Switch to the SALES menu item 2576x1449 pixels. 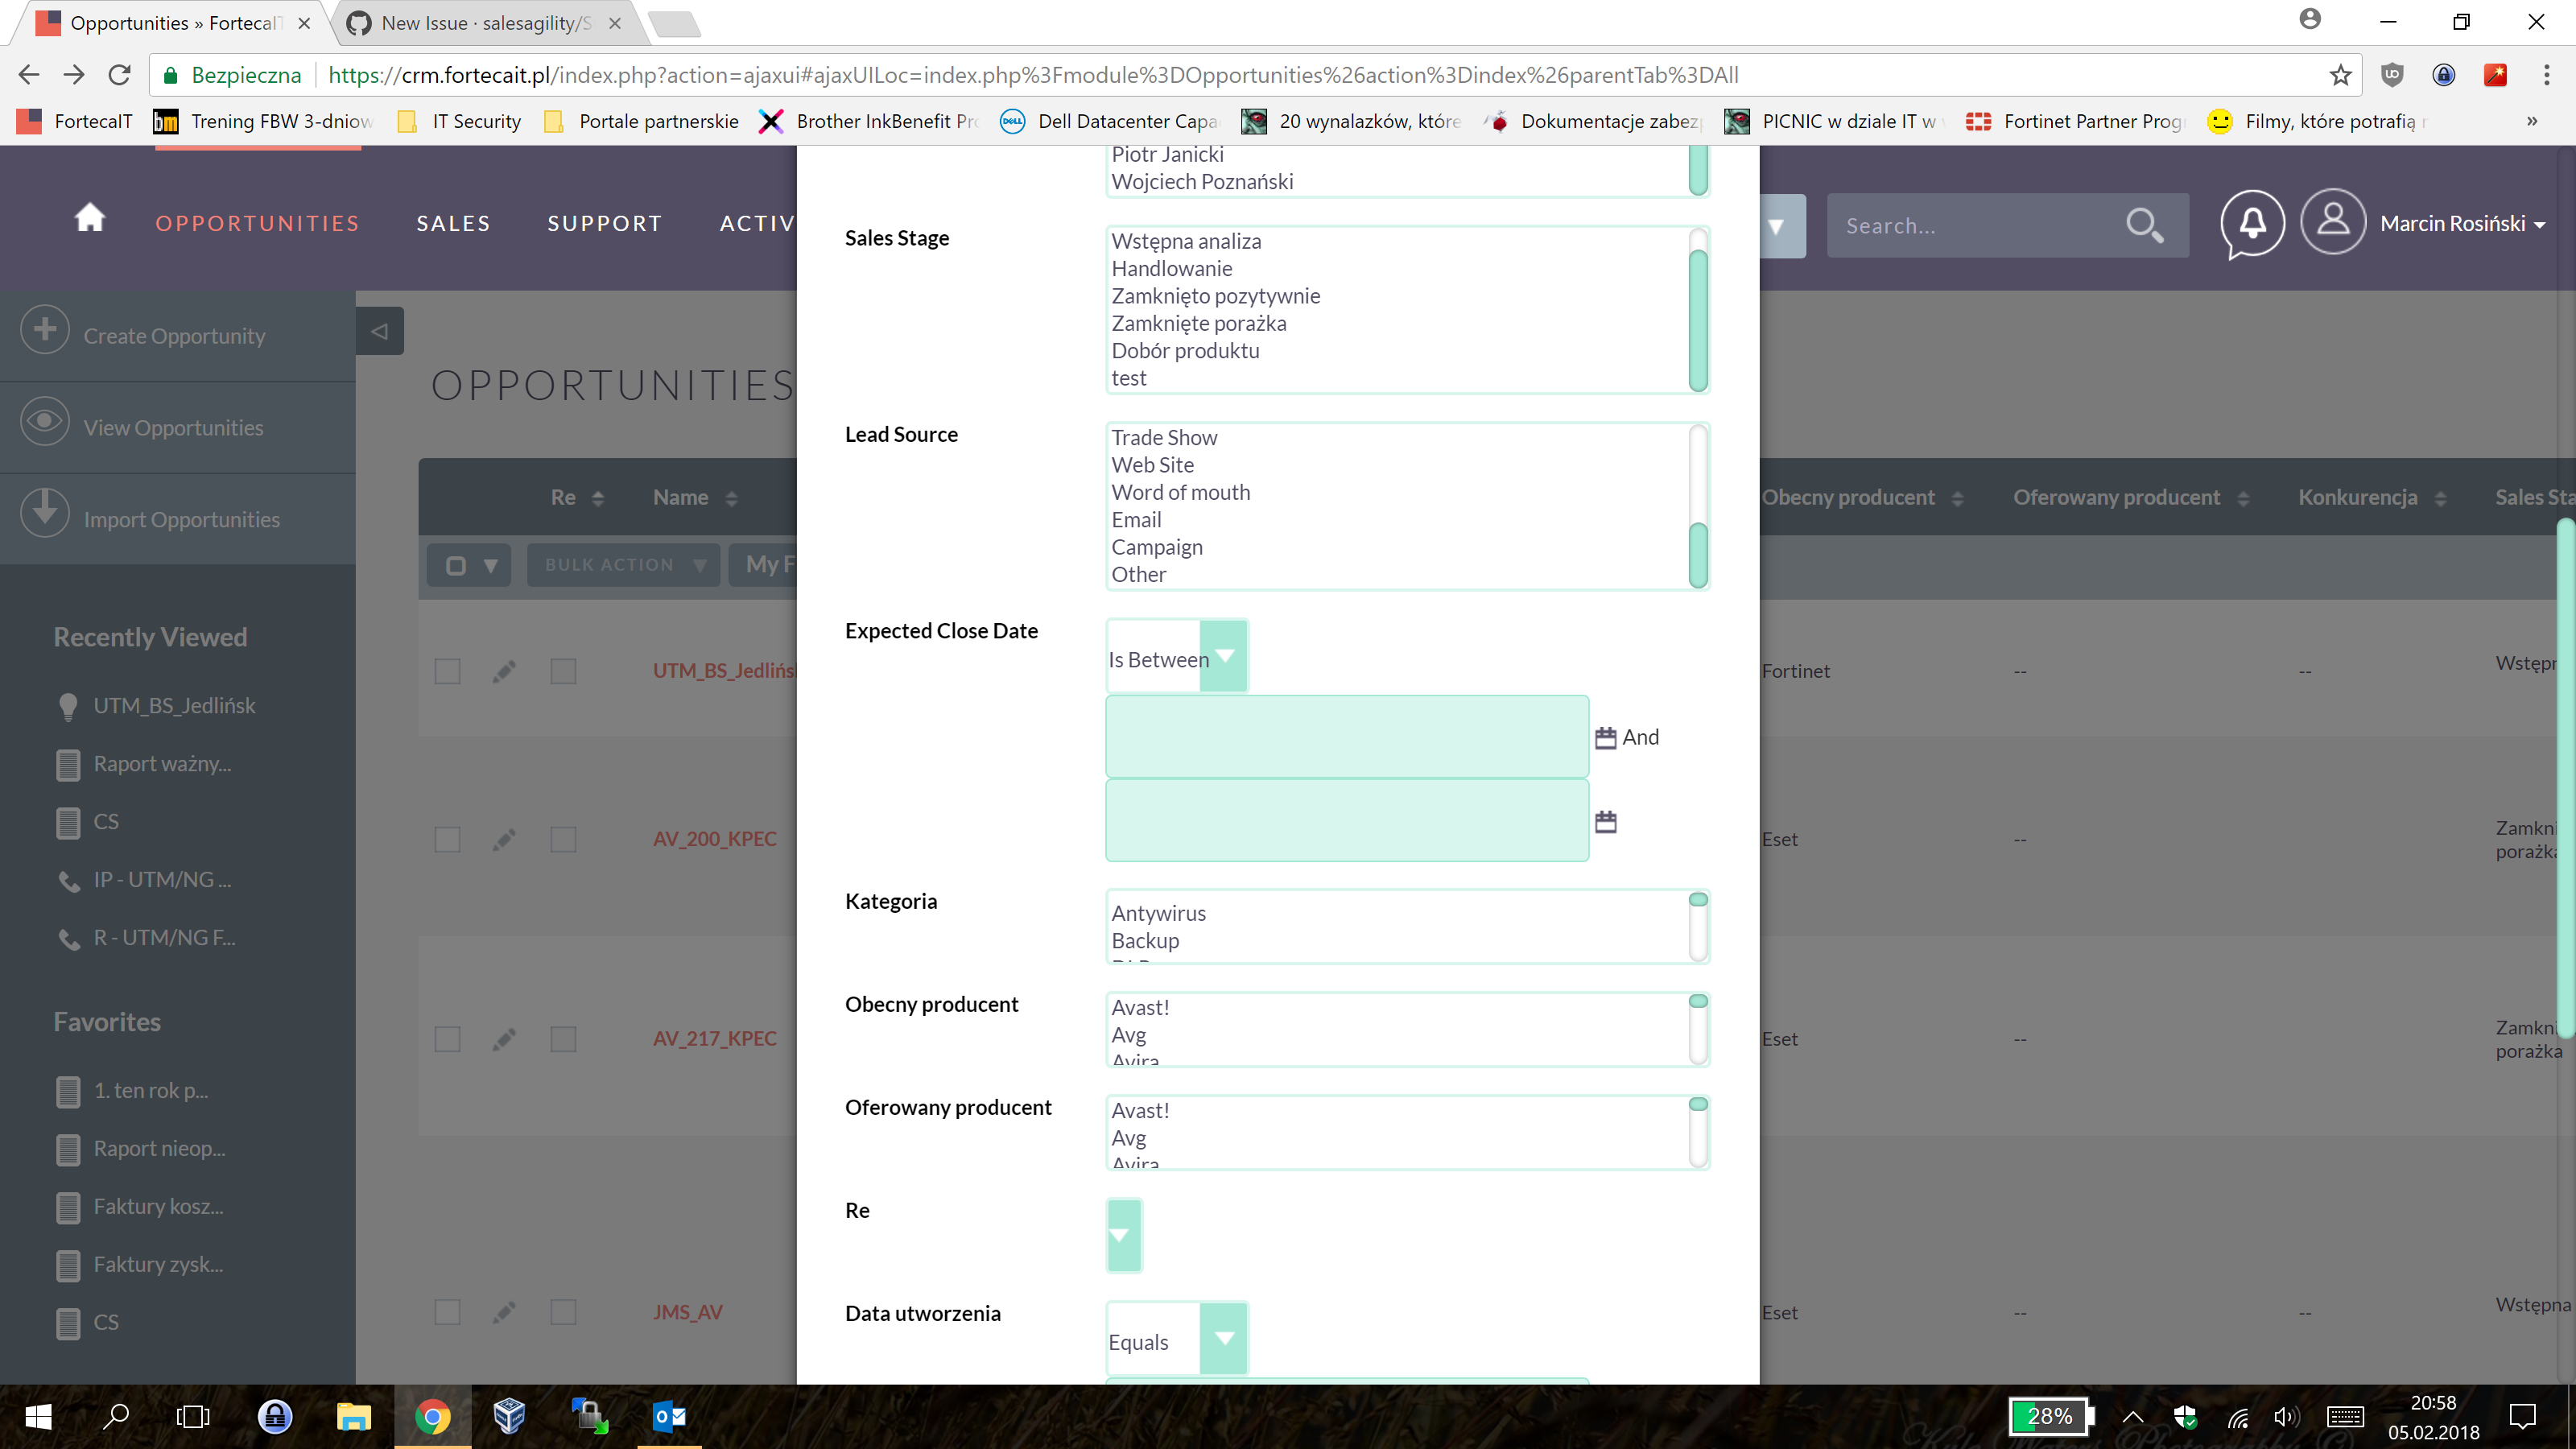click(x=453, y=223)
